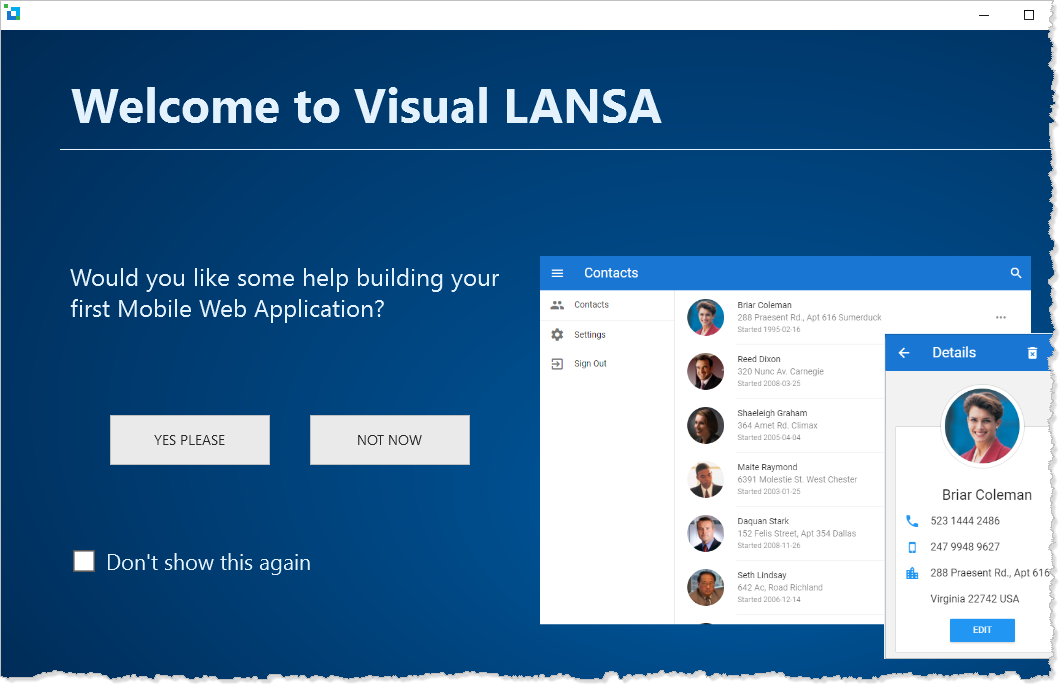
Task: Click phone number 523 1444 2486
Action: [965, 521]
